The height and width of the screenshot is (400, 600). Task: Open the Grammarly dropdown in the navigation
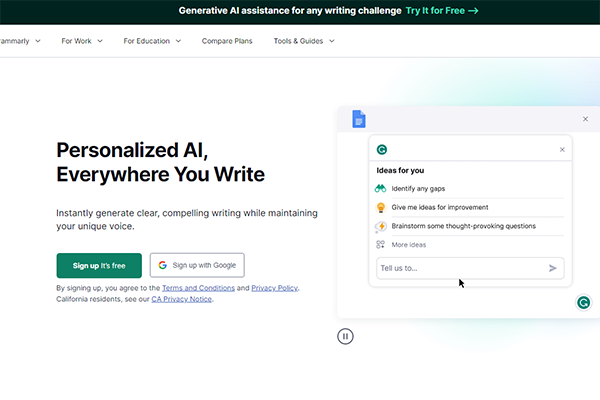pos(20,41)
